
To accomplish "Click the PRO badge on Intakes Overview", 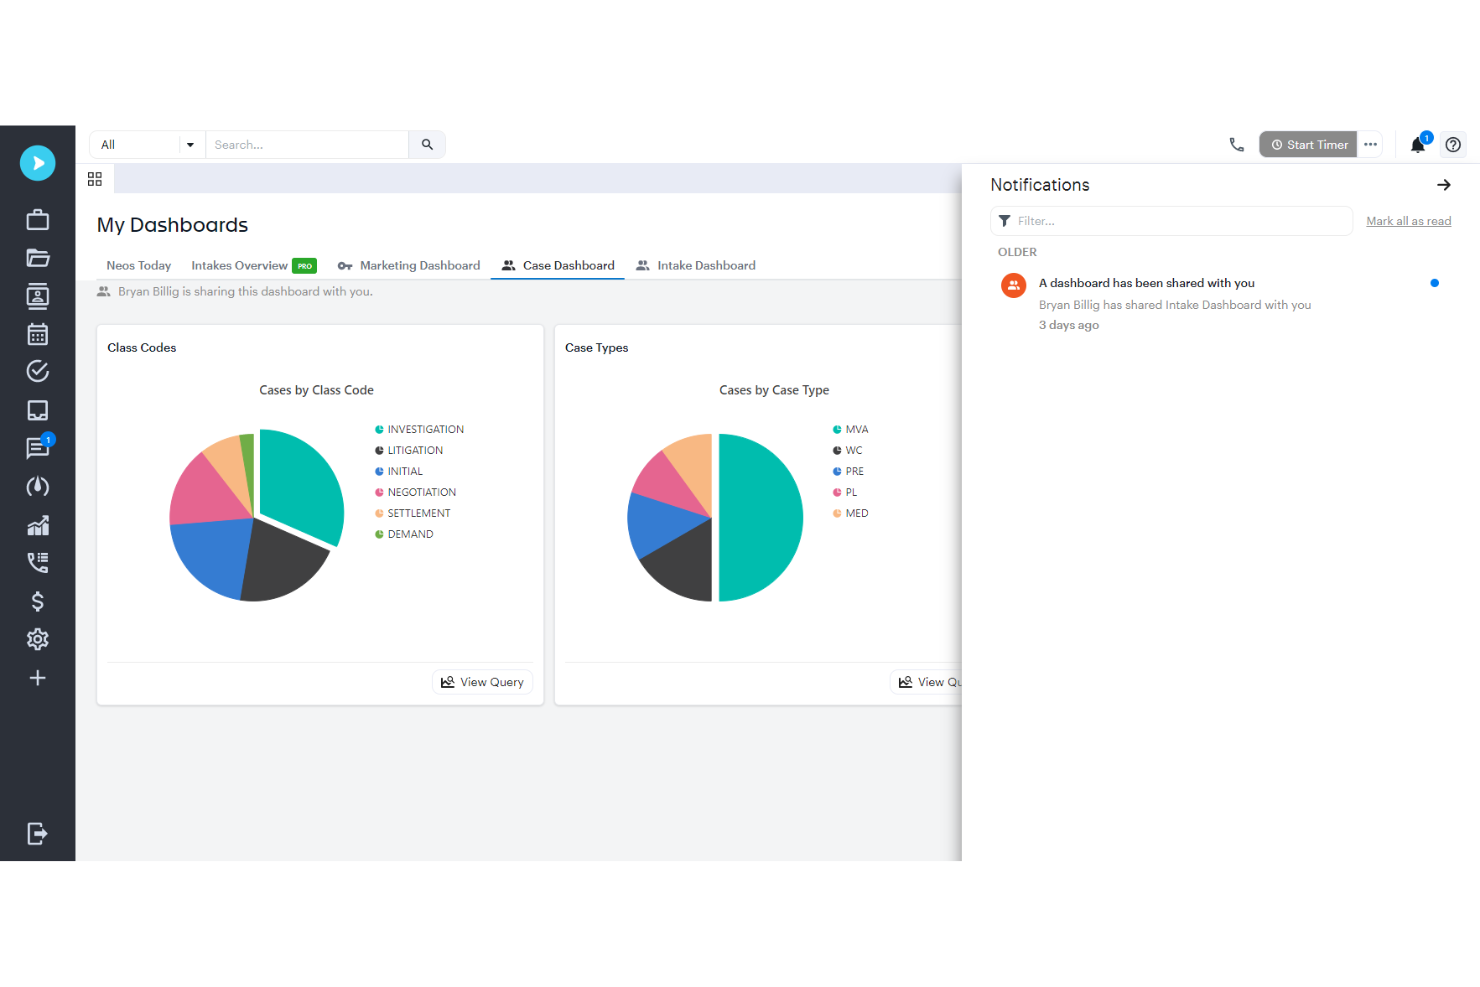I will [305, 266].
